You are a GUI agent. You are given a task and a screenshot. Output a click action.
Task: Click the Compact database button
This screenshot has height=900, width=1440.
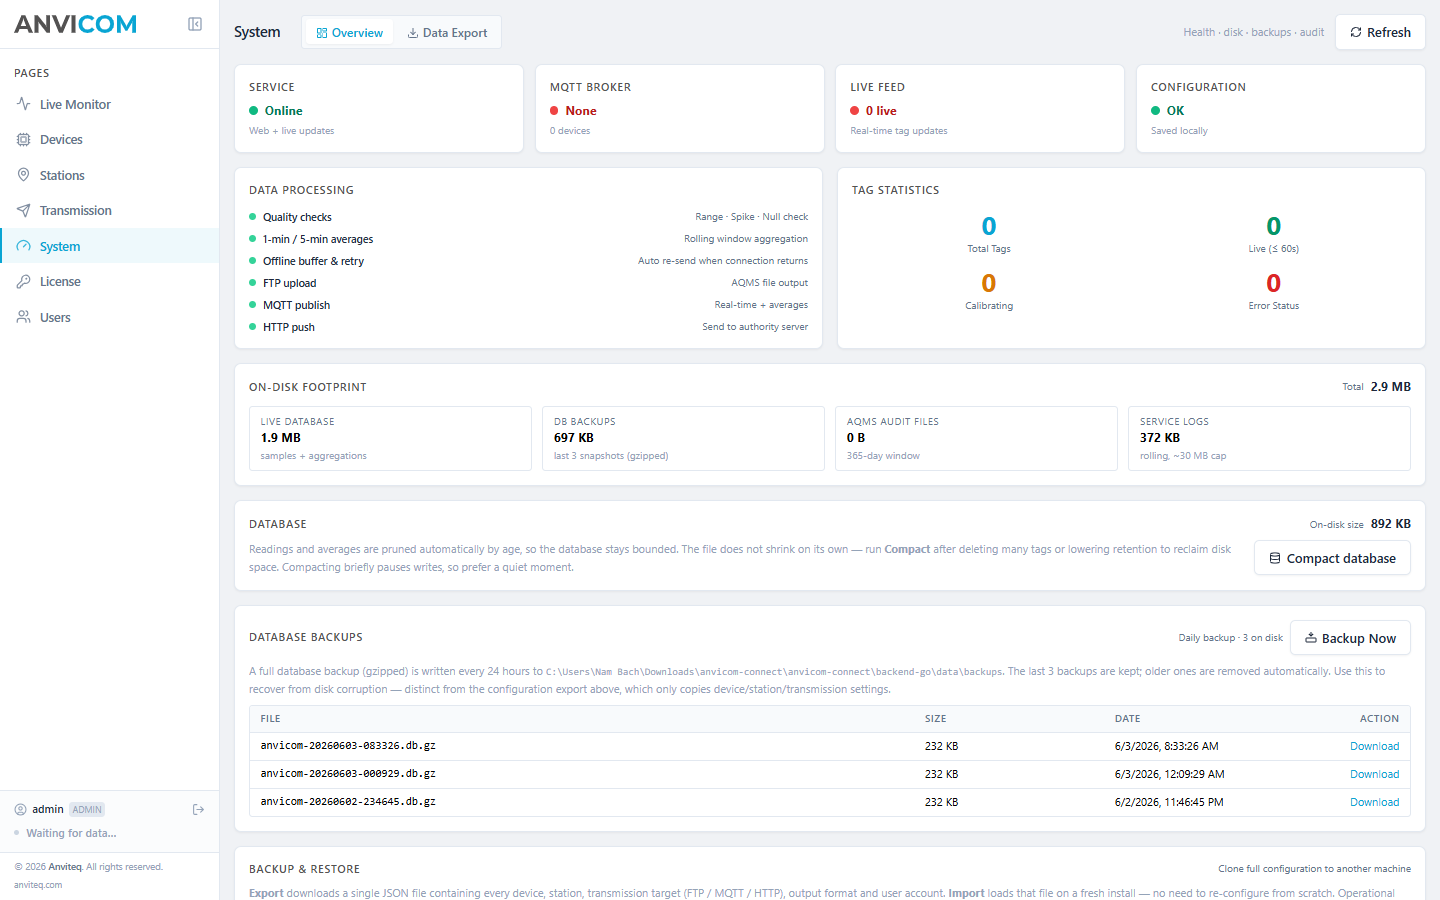click(x=1332, y=558)
